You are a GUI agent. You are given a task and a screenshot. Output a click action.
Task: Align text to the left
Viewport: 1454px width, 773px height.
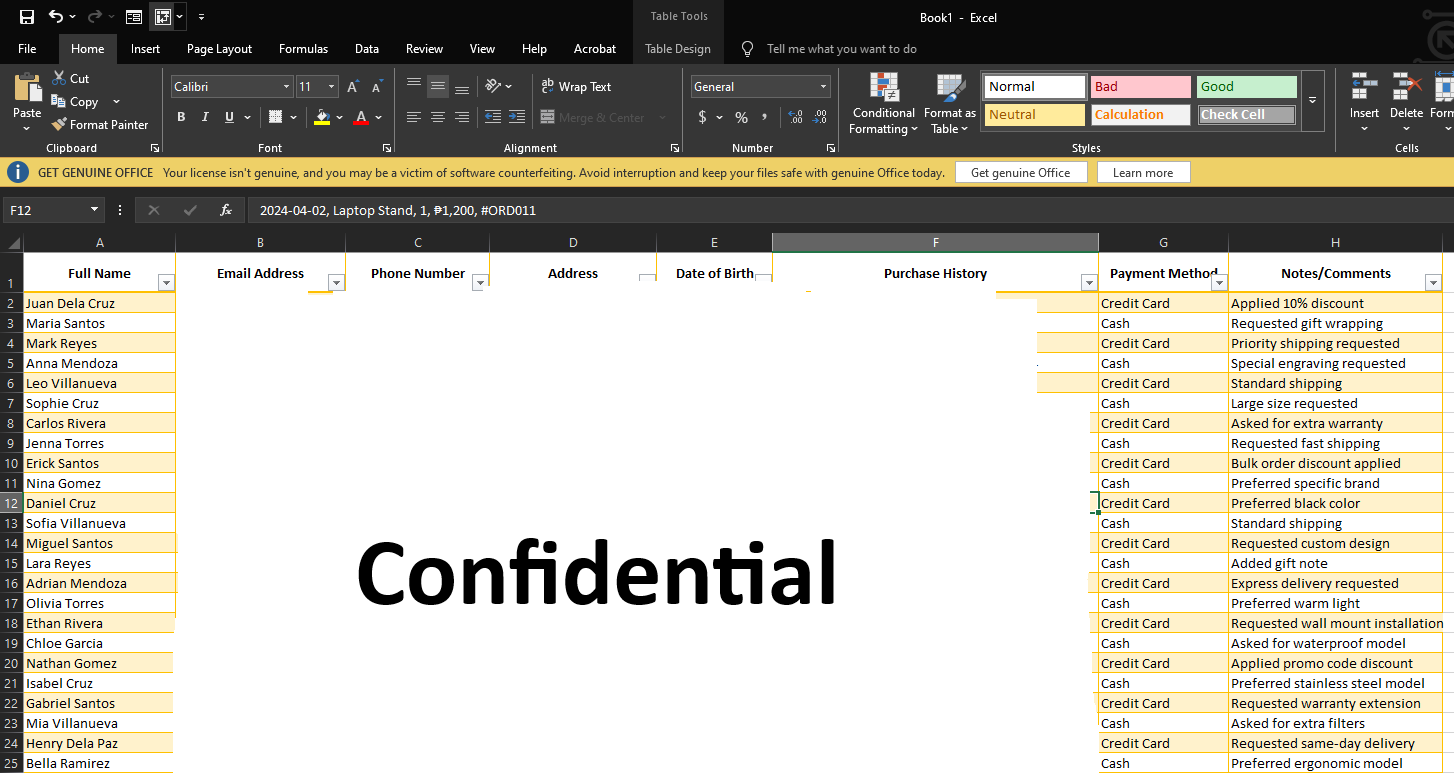[x=414, y=117]
